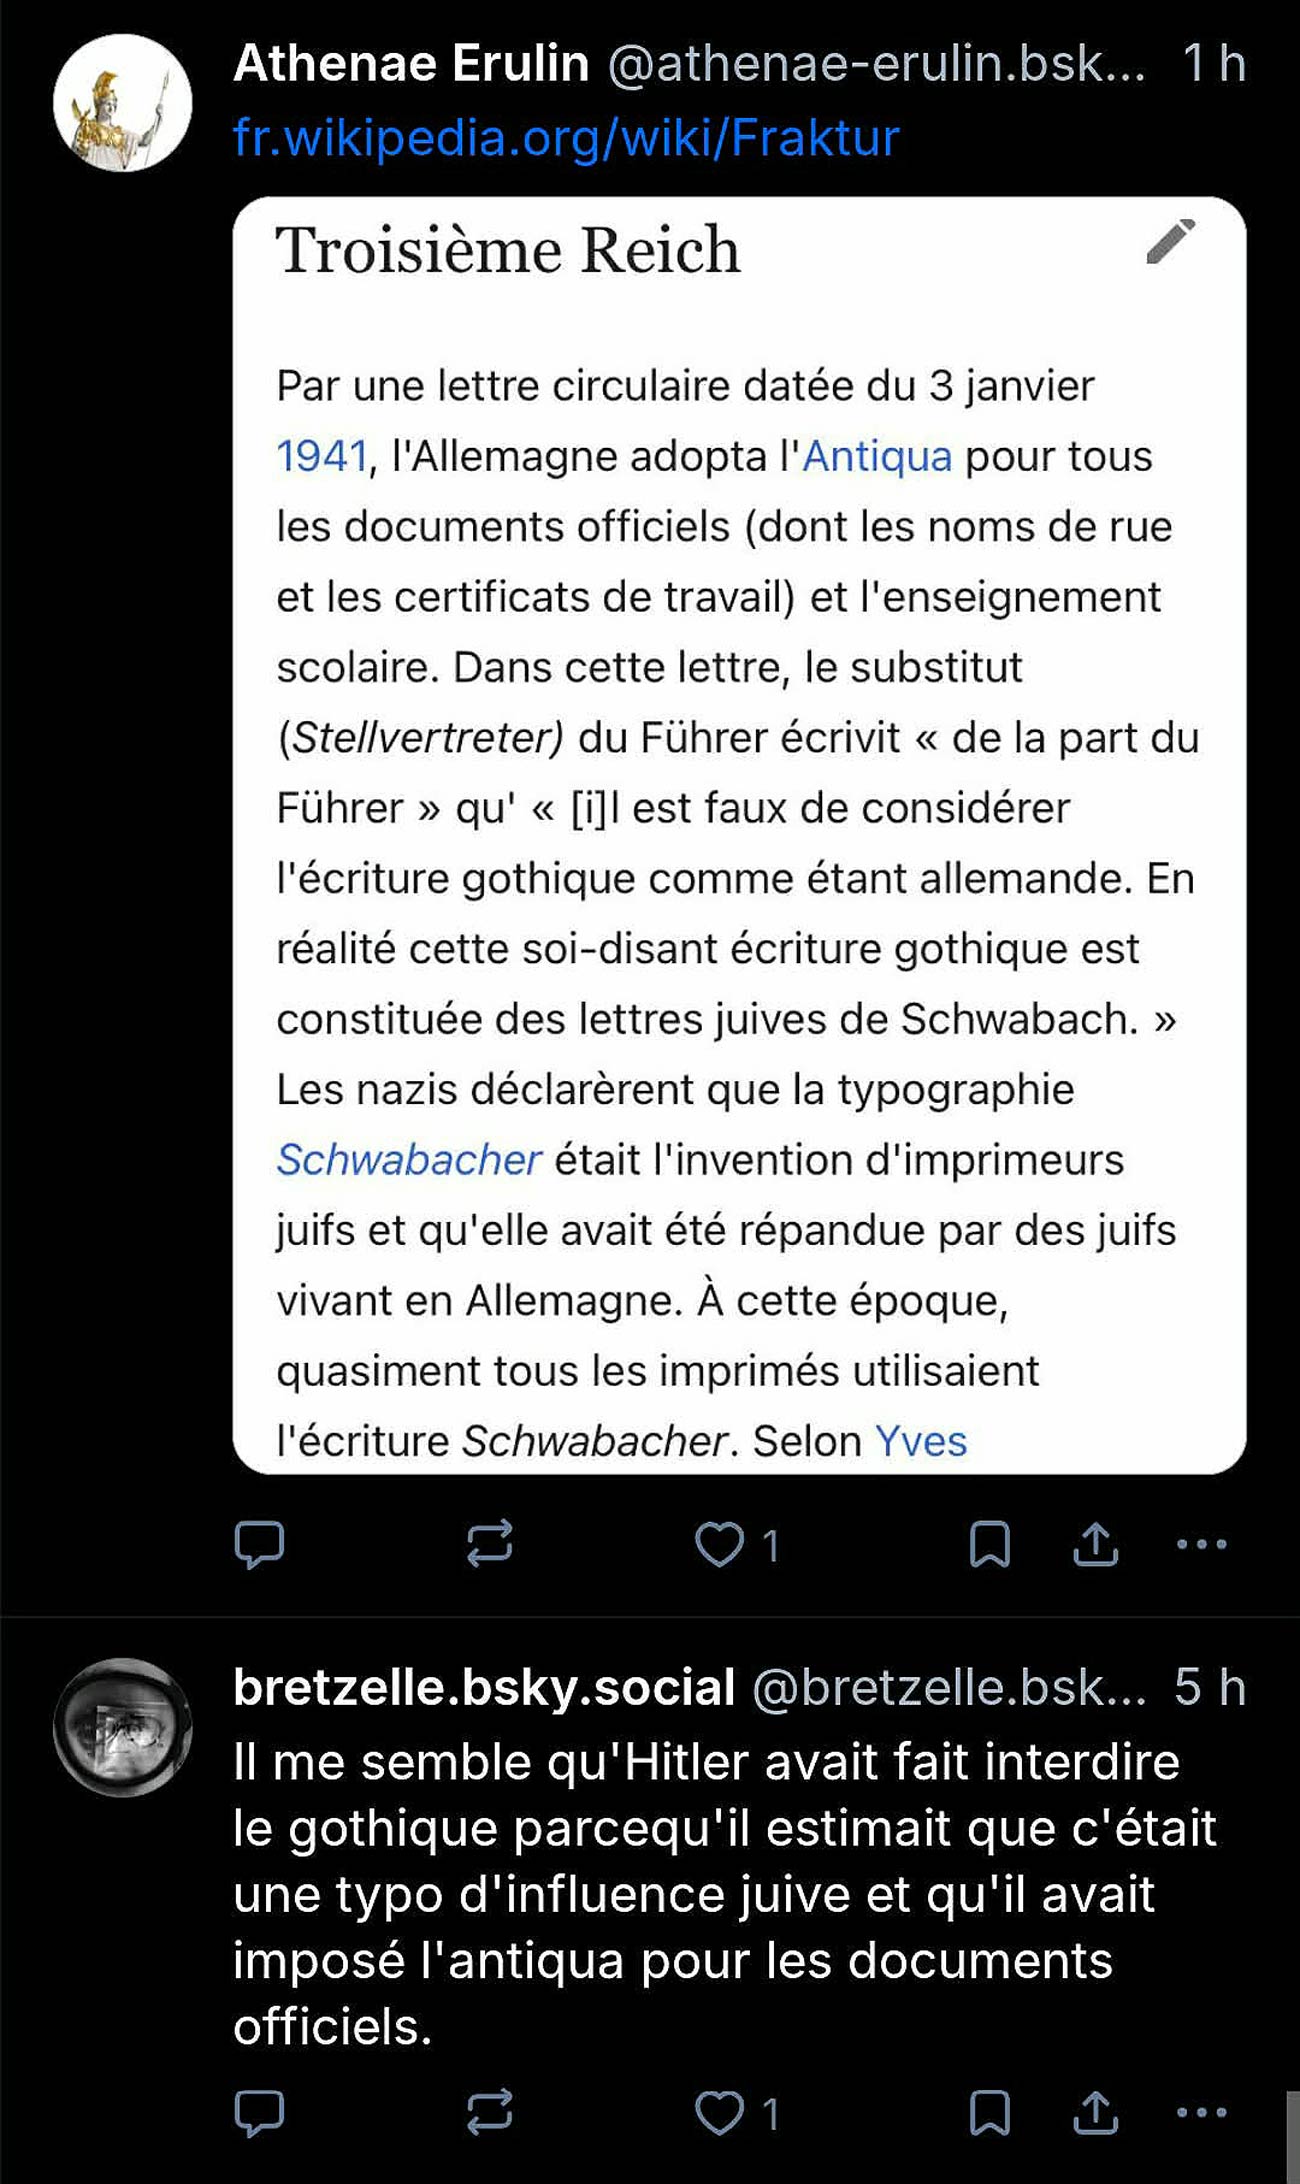Share bretzelle's post
1300x2184 pixels.
tap(1096, 2112)
